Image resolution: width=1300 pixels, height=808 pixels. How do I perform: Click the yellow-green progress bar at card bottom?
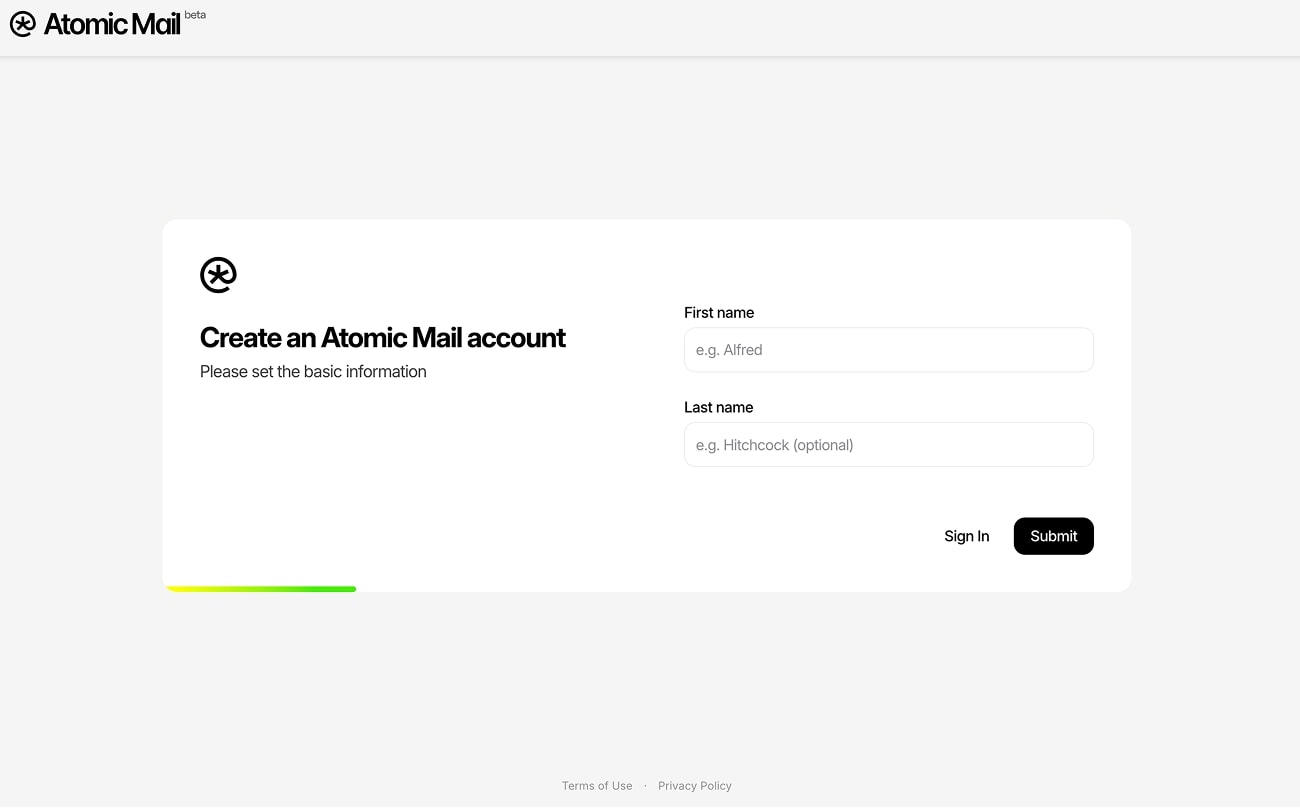click(x=260, y=588)
